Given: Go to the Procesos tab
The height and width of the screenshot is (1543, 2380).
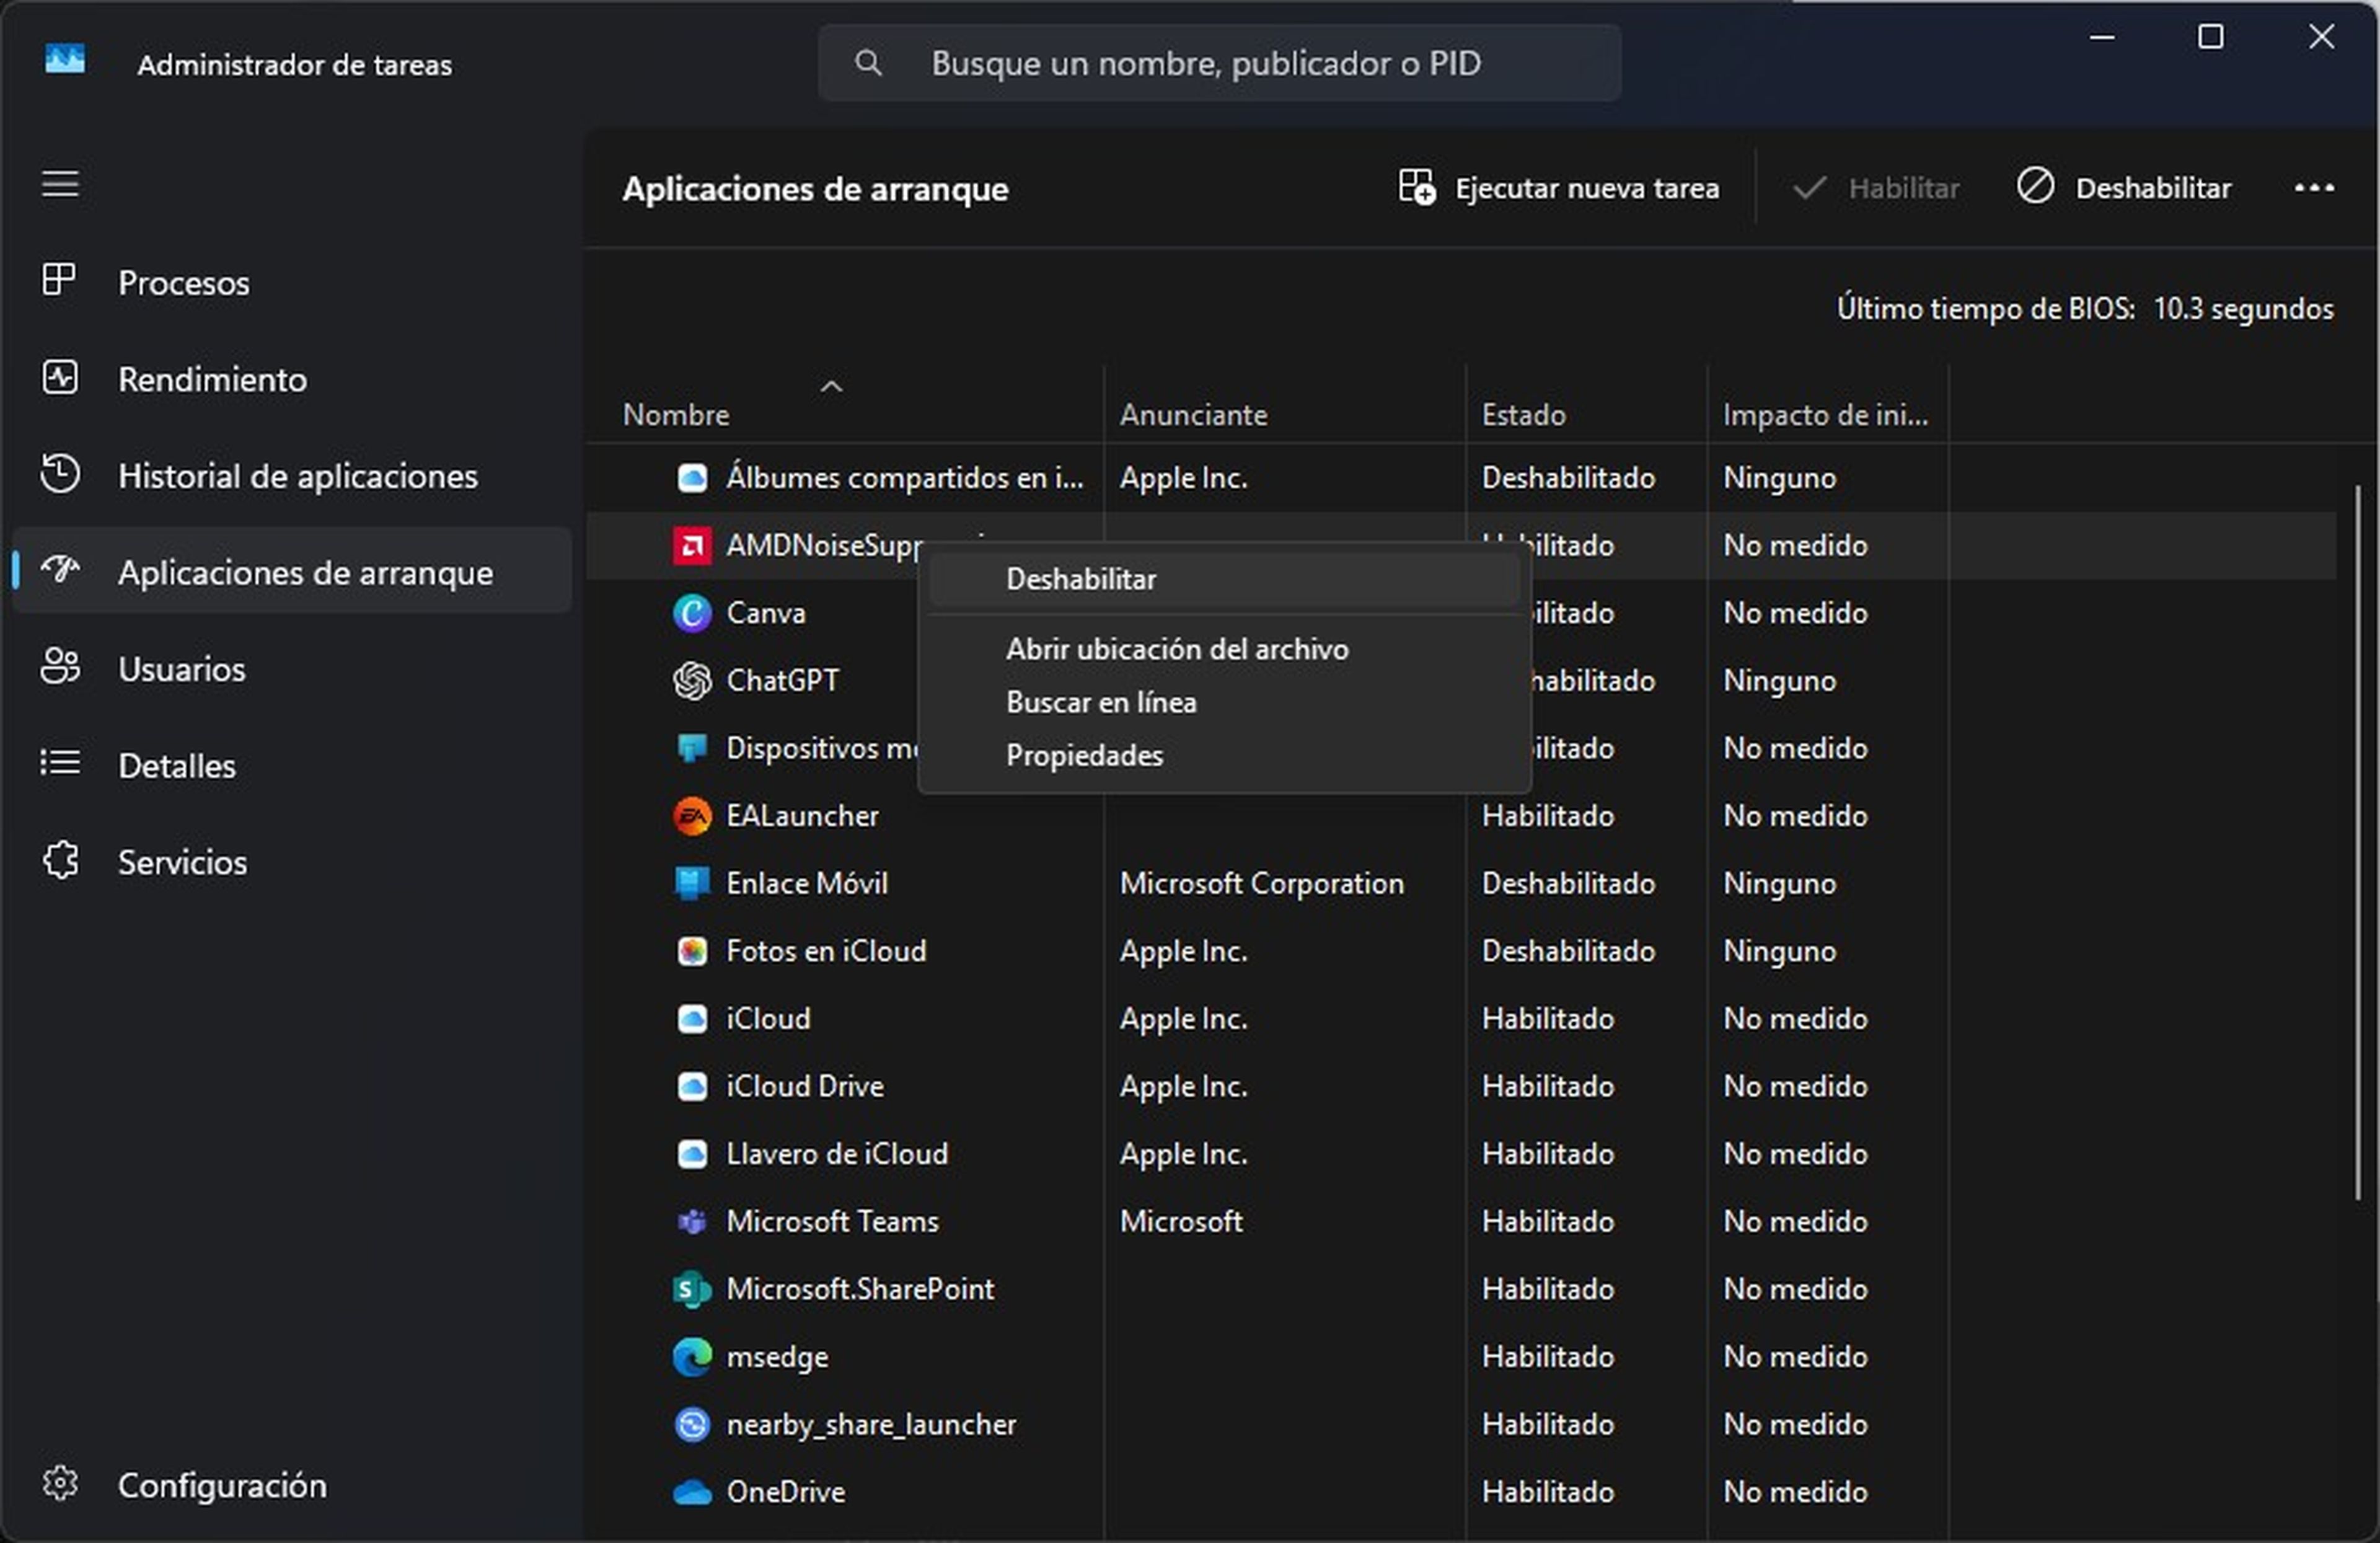Looking at the screenshot, I should tap(292, 282).
